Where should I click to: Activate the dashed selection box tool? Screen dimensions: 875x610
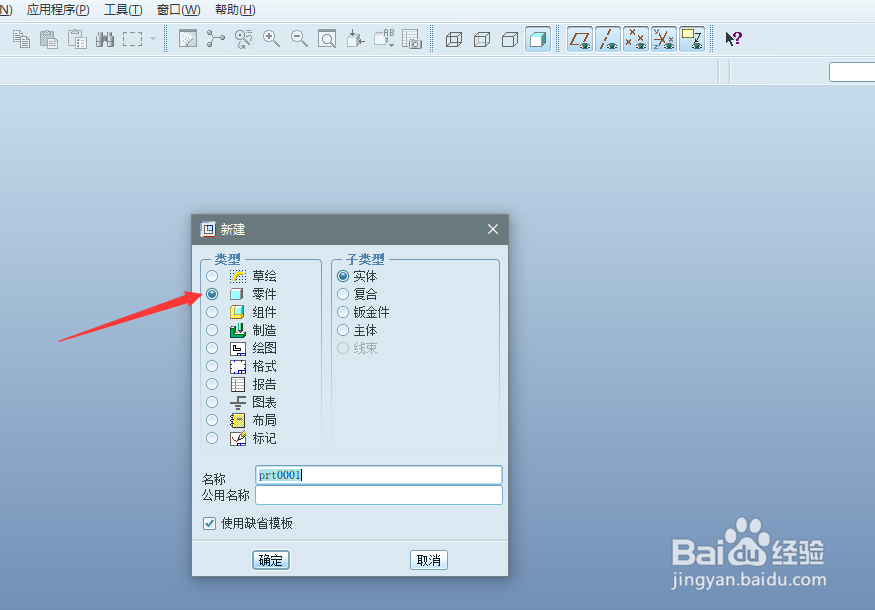tap(132, 39)
